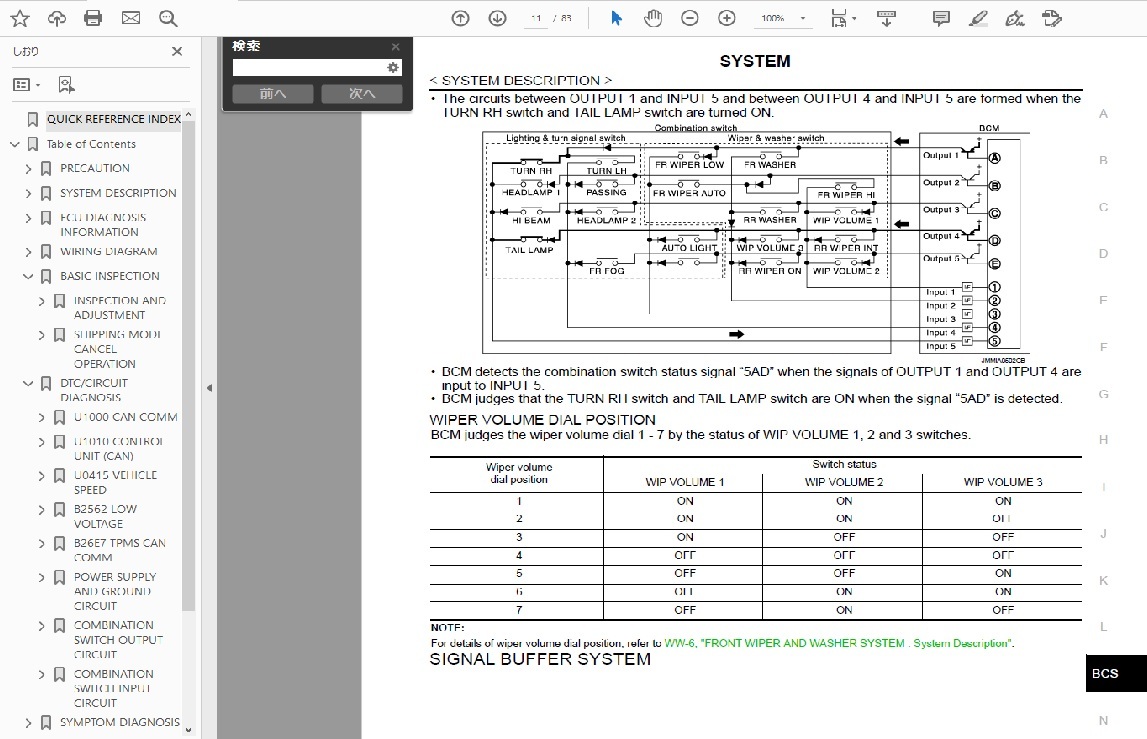Add a comment with speech bubble icon
Image resolution: width=1147 pixels, height=739 pixels.
941,18
